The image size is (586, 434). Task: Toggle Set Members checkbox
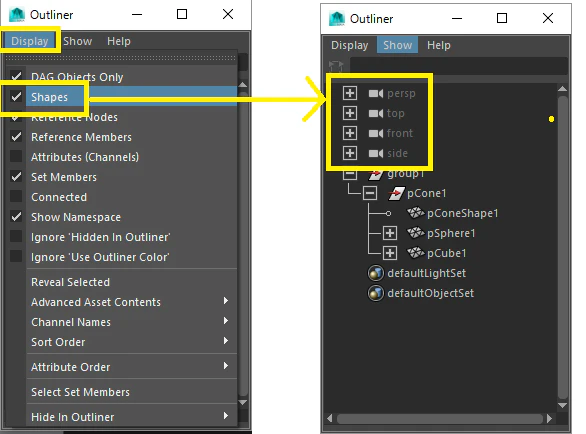click(16, 177)
